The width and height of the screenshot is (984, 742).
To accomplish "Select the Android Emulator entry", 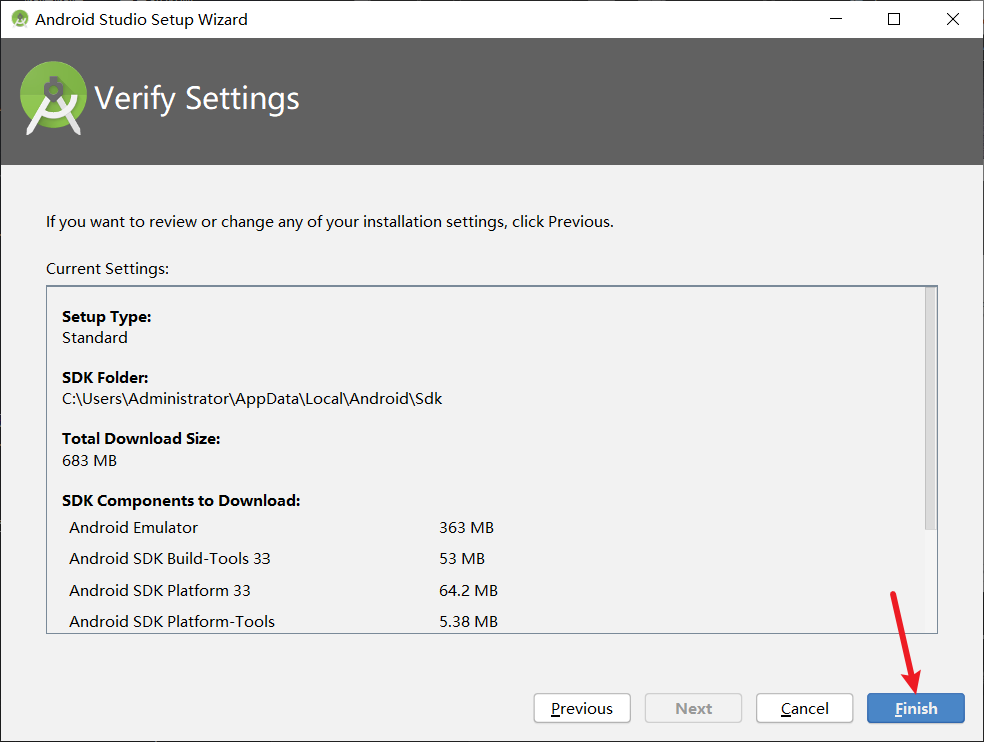I will point(133,527).
